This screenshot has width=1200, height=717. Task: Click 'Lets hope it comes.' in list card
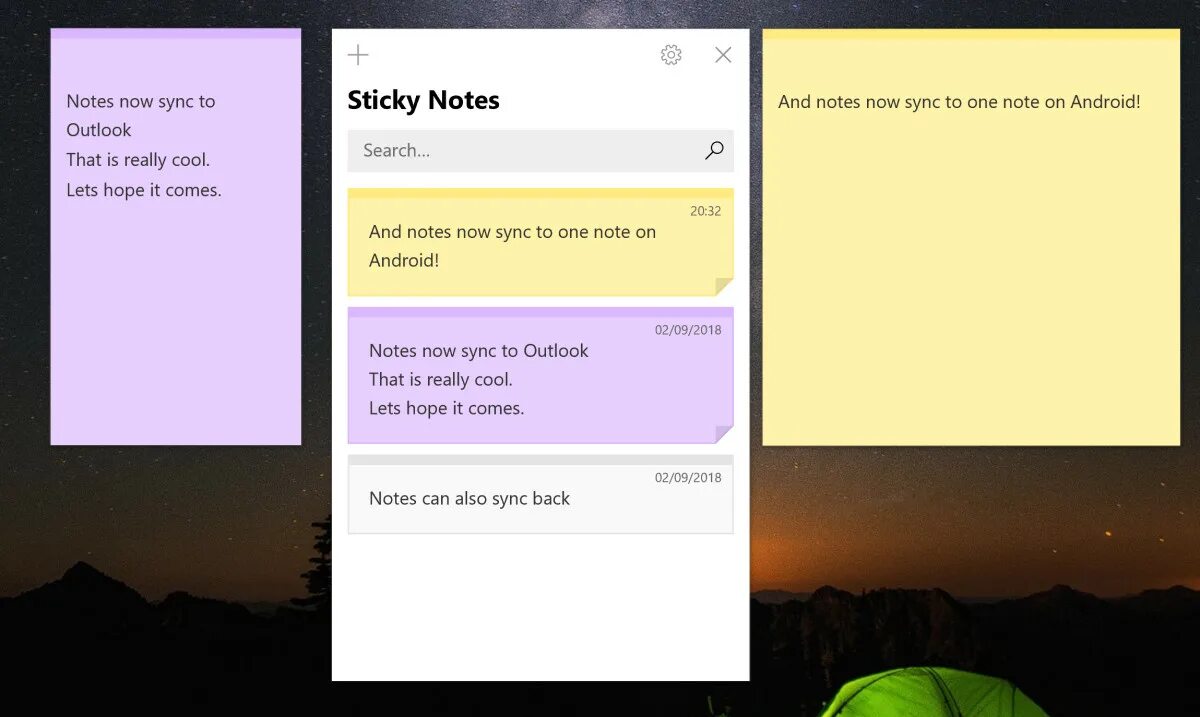tap(447, 408)
